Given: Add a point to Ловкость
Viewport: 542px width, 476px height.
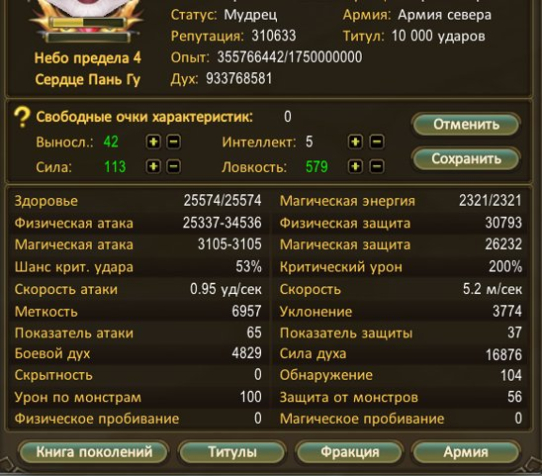Looking at the screenshot, I should pos(355,167).
